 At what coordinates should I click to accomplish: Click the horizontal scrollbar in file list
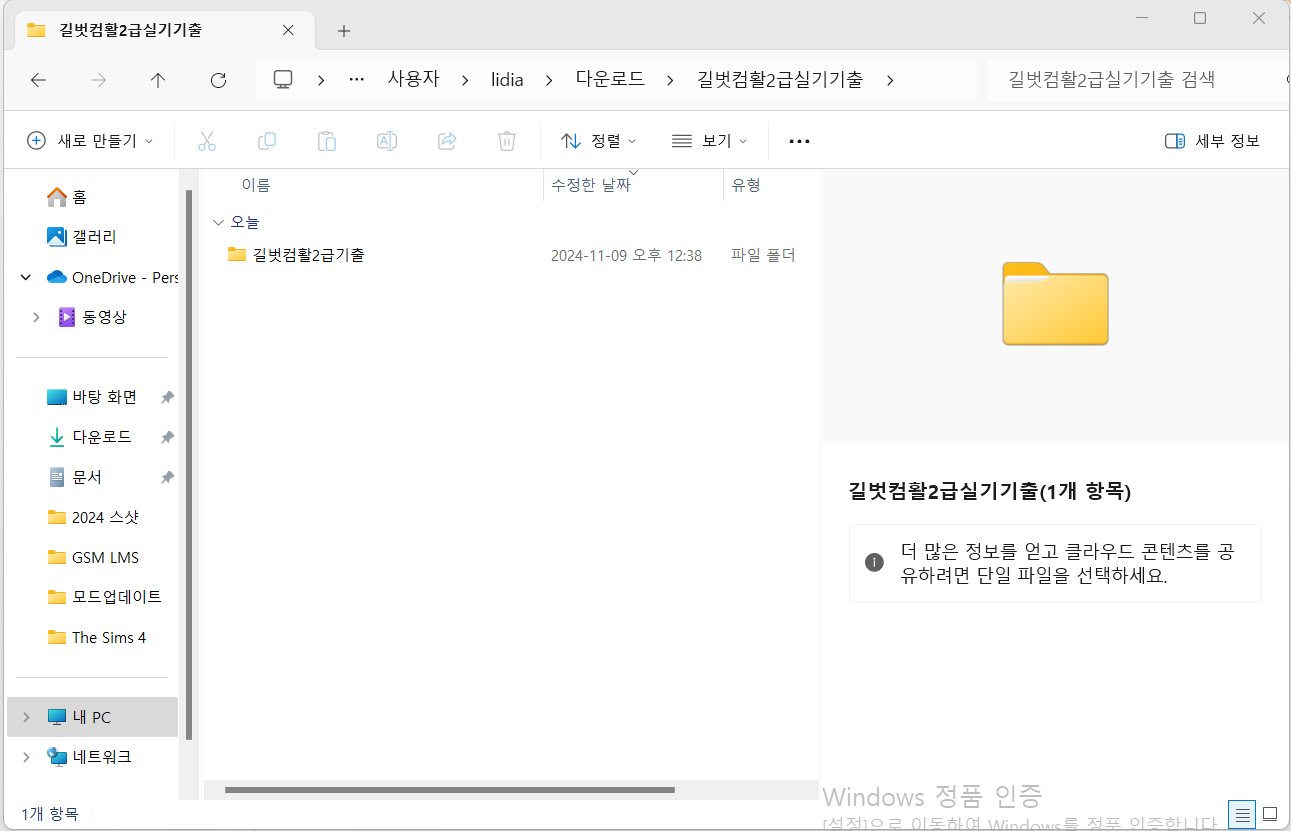[450, 790]
